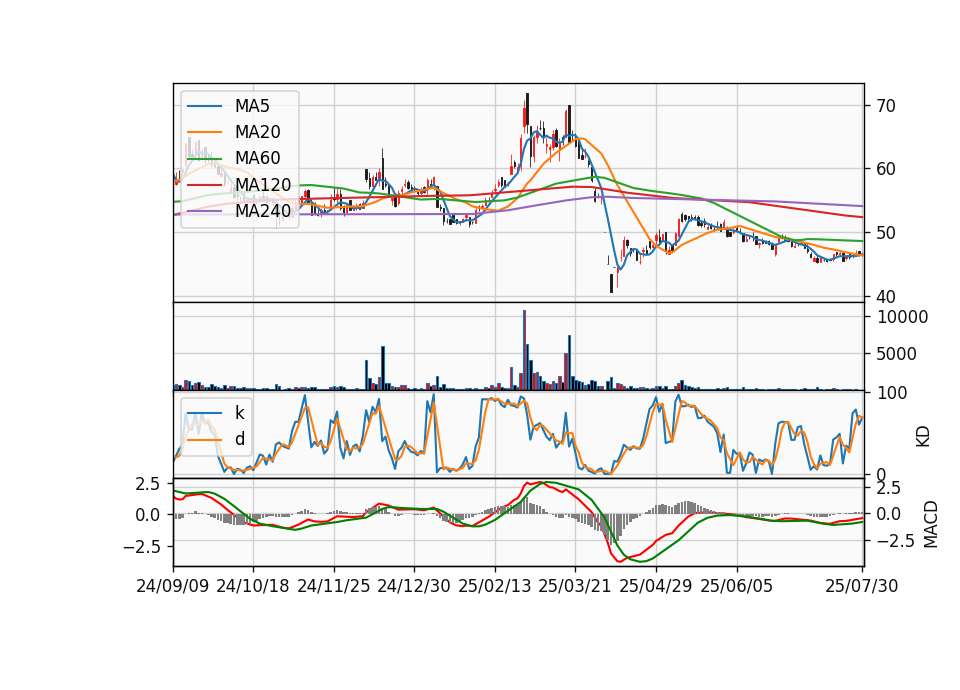
Task: Click the MA20 legend label
Action: point(258,132)
